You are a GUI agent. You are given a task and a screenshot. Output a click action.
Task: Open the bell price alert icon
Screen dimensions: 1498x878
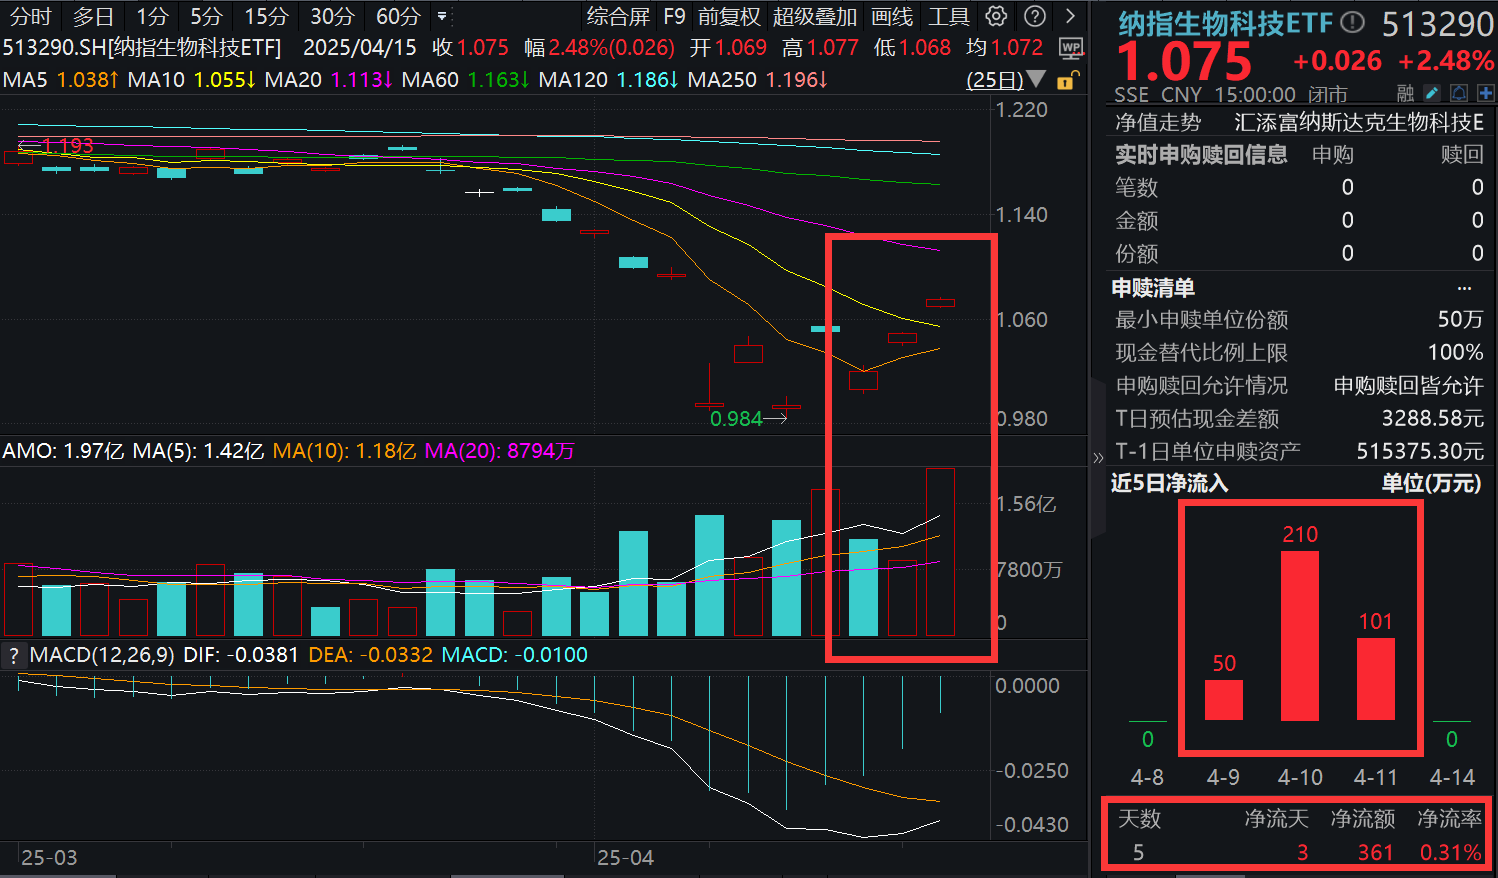tap(1461, 92)
